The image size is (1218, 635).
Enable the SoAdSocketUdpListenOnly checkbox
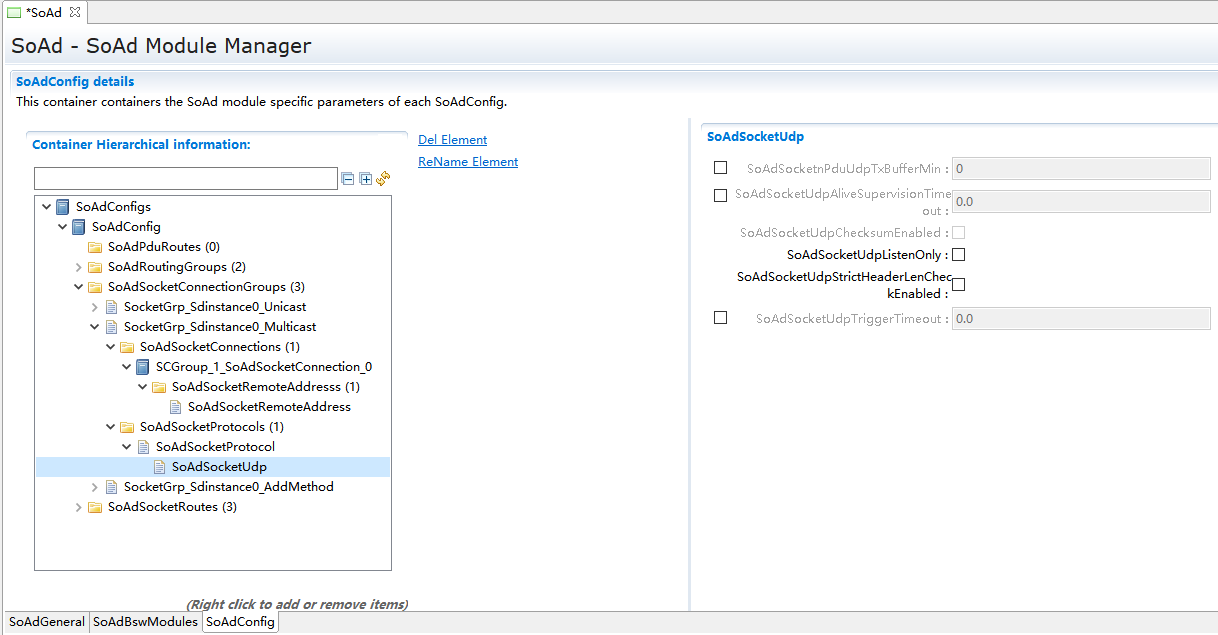pyautogui.click(x=958, y=255)
